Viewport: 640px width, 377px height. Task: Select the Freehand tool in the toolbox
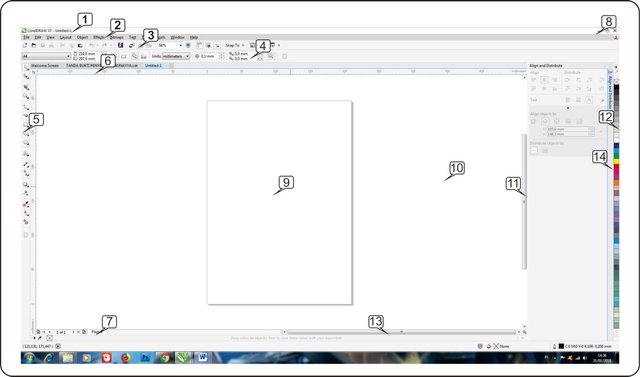coord(26,107)
